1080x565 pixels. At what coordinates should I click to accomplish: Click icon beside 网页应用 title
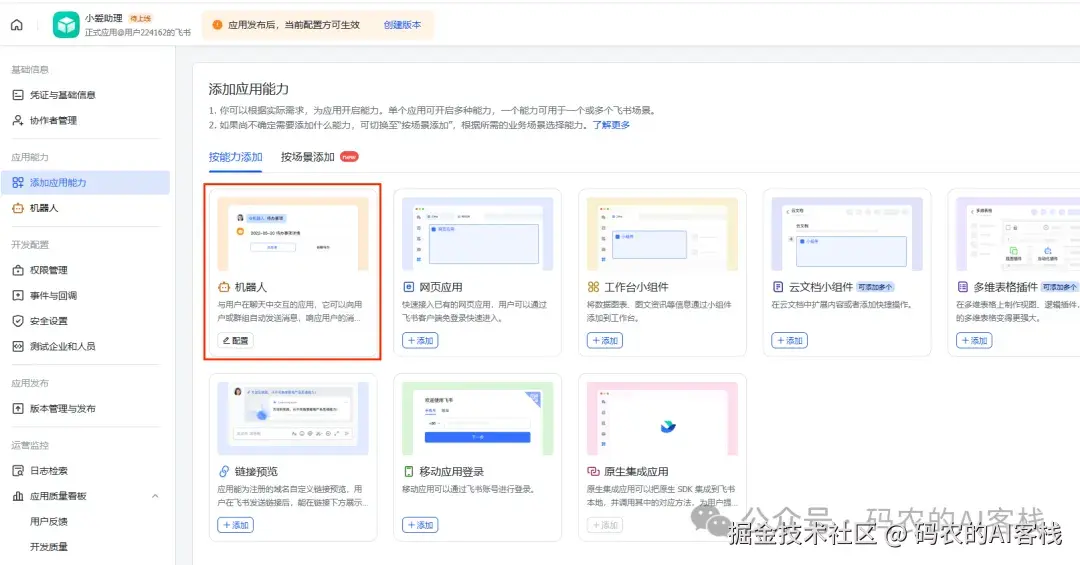(408, 287)
